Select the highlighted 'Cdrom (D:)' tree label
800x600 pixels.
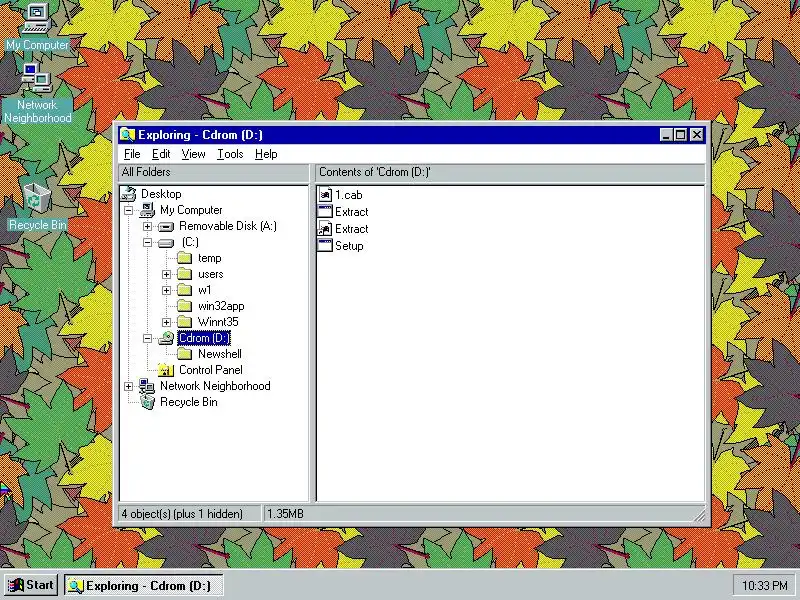click(204, 338)
